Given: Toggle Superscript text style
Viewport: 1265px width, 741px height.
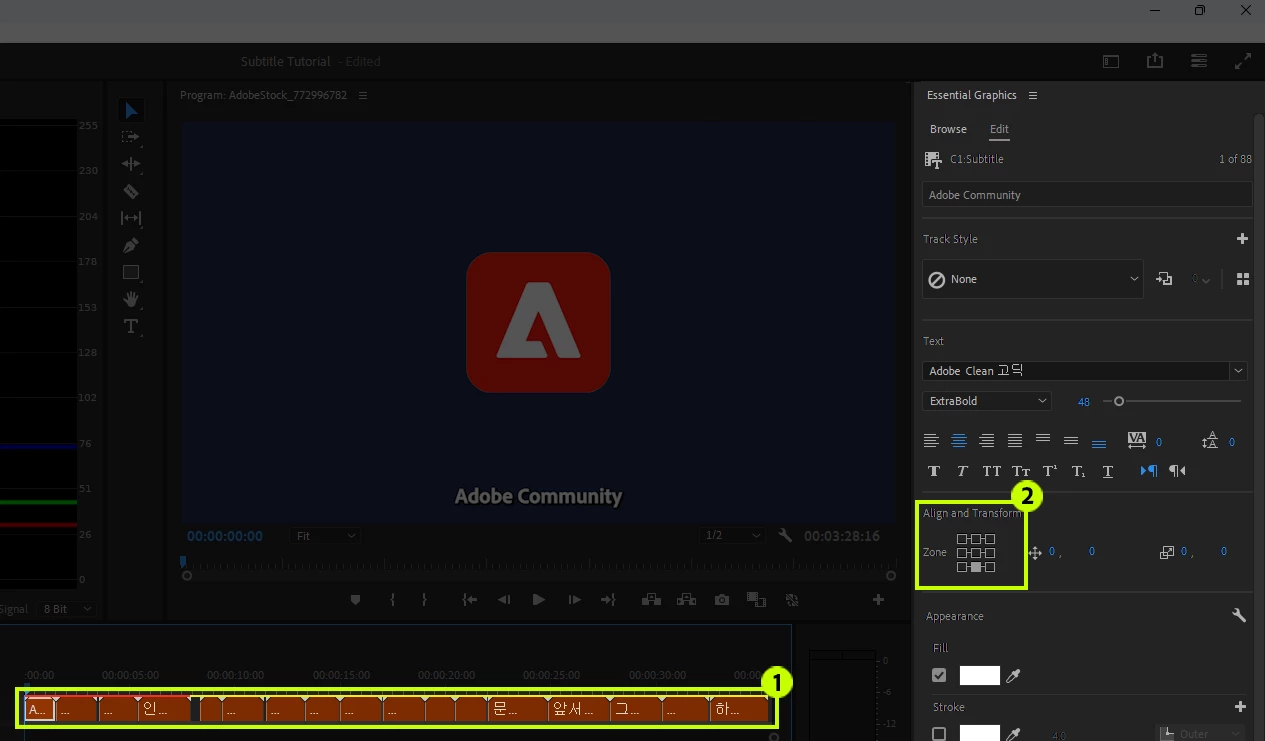Looking at the screenshot, I should coord(1050,471).
